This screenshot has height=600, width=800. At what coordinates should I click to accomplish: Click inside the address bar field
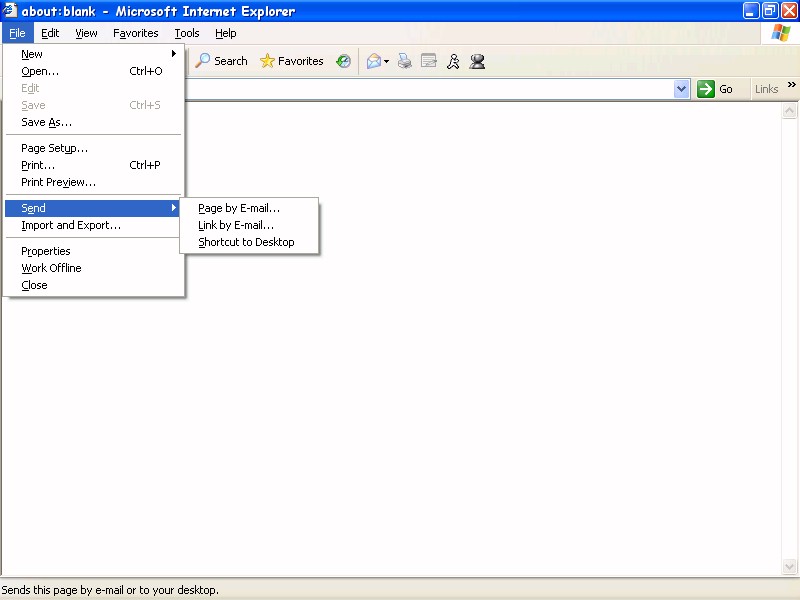429,89
